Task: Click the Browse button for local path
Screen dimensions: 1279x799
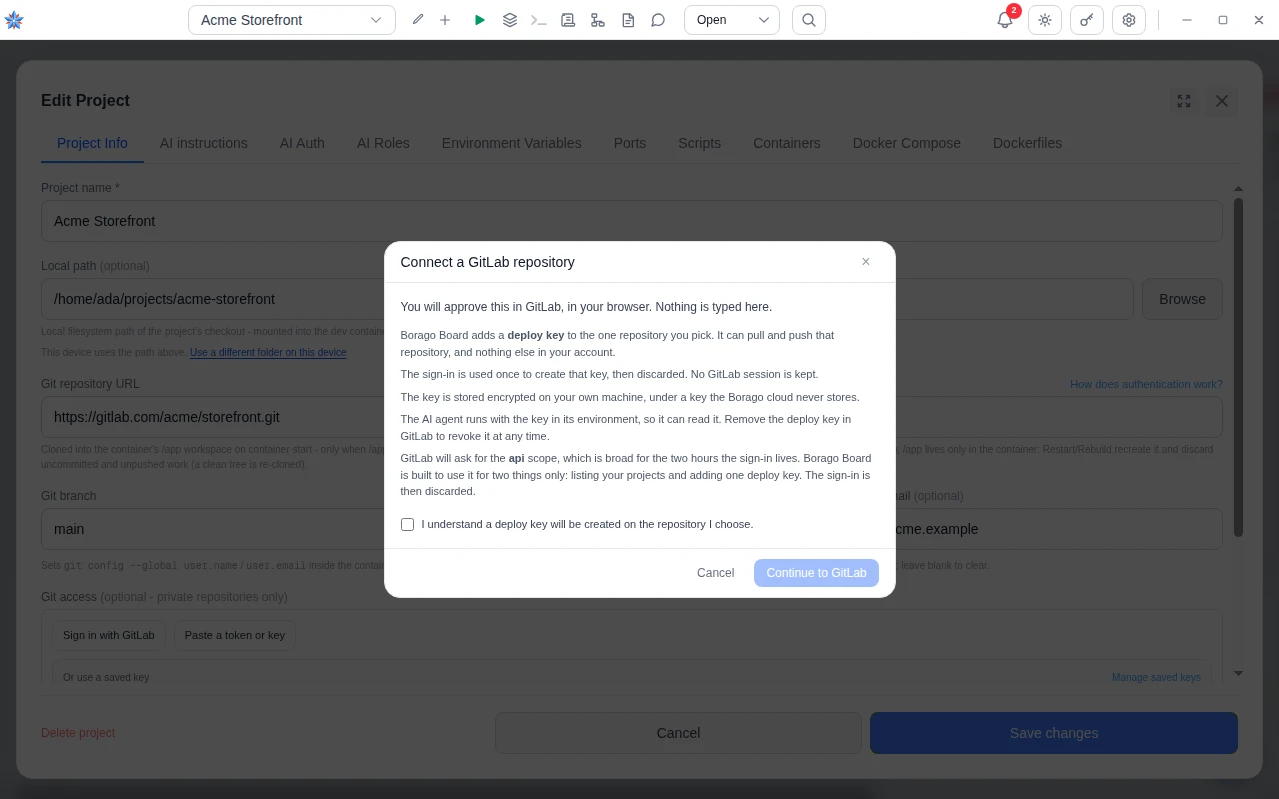Action: click(1182, 299)
